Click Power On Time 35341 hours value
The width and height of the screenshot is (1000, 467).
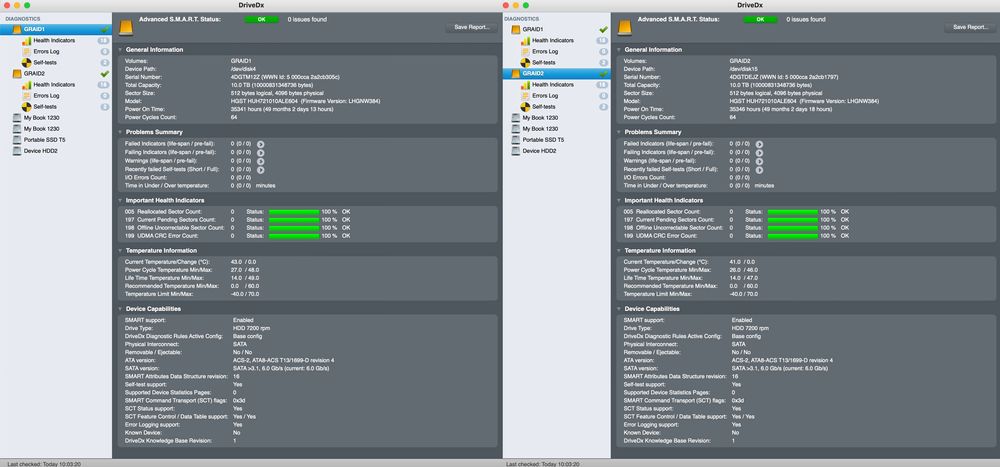coord(282,110)
